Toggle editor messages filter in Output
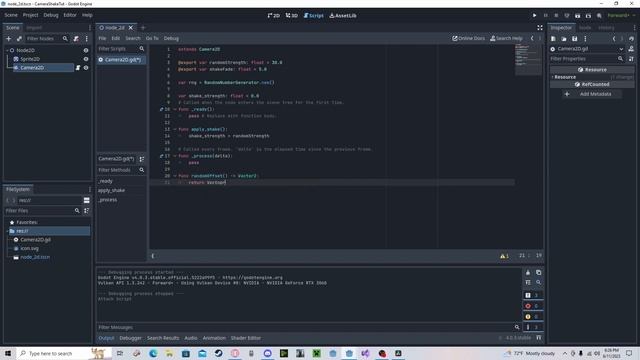 (532, 327)
